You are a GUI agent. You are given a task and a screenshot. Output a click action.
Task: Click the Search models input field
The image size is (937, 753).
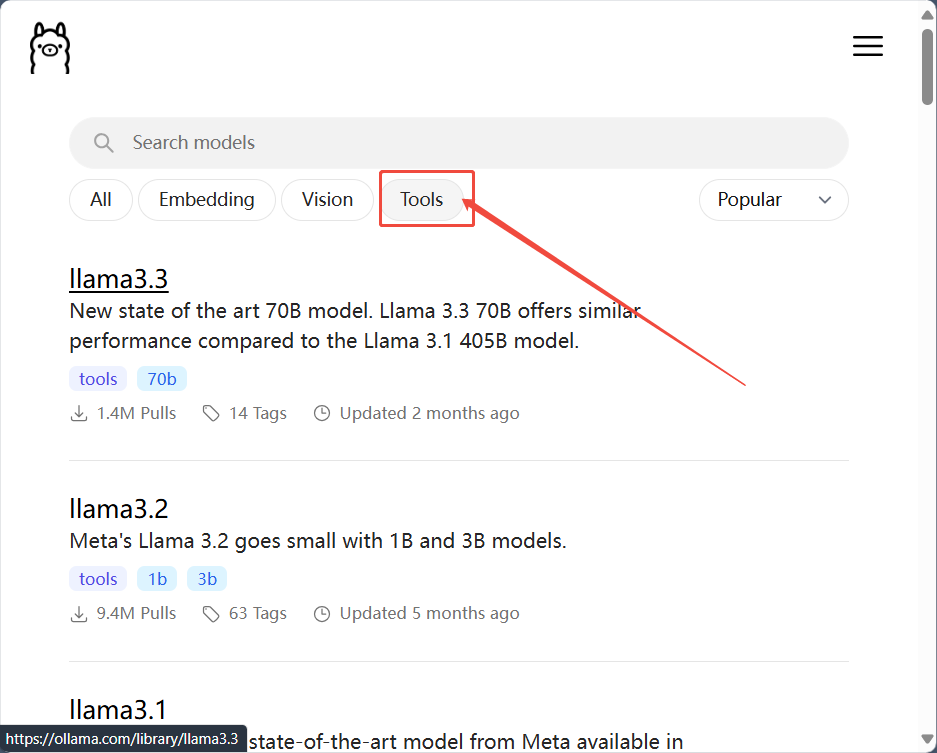(480, 143)
